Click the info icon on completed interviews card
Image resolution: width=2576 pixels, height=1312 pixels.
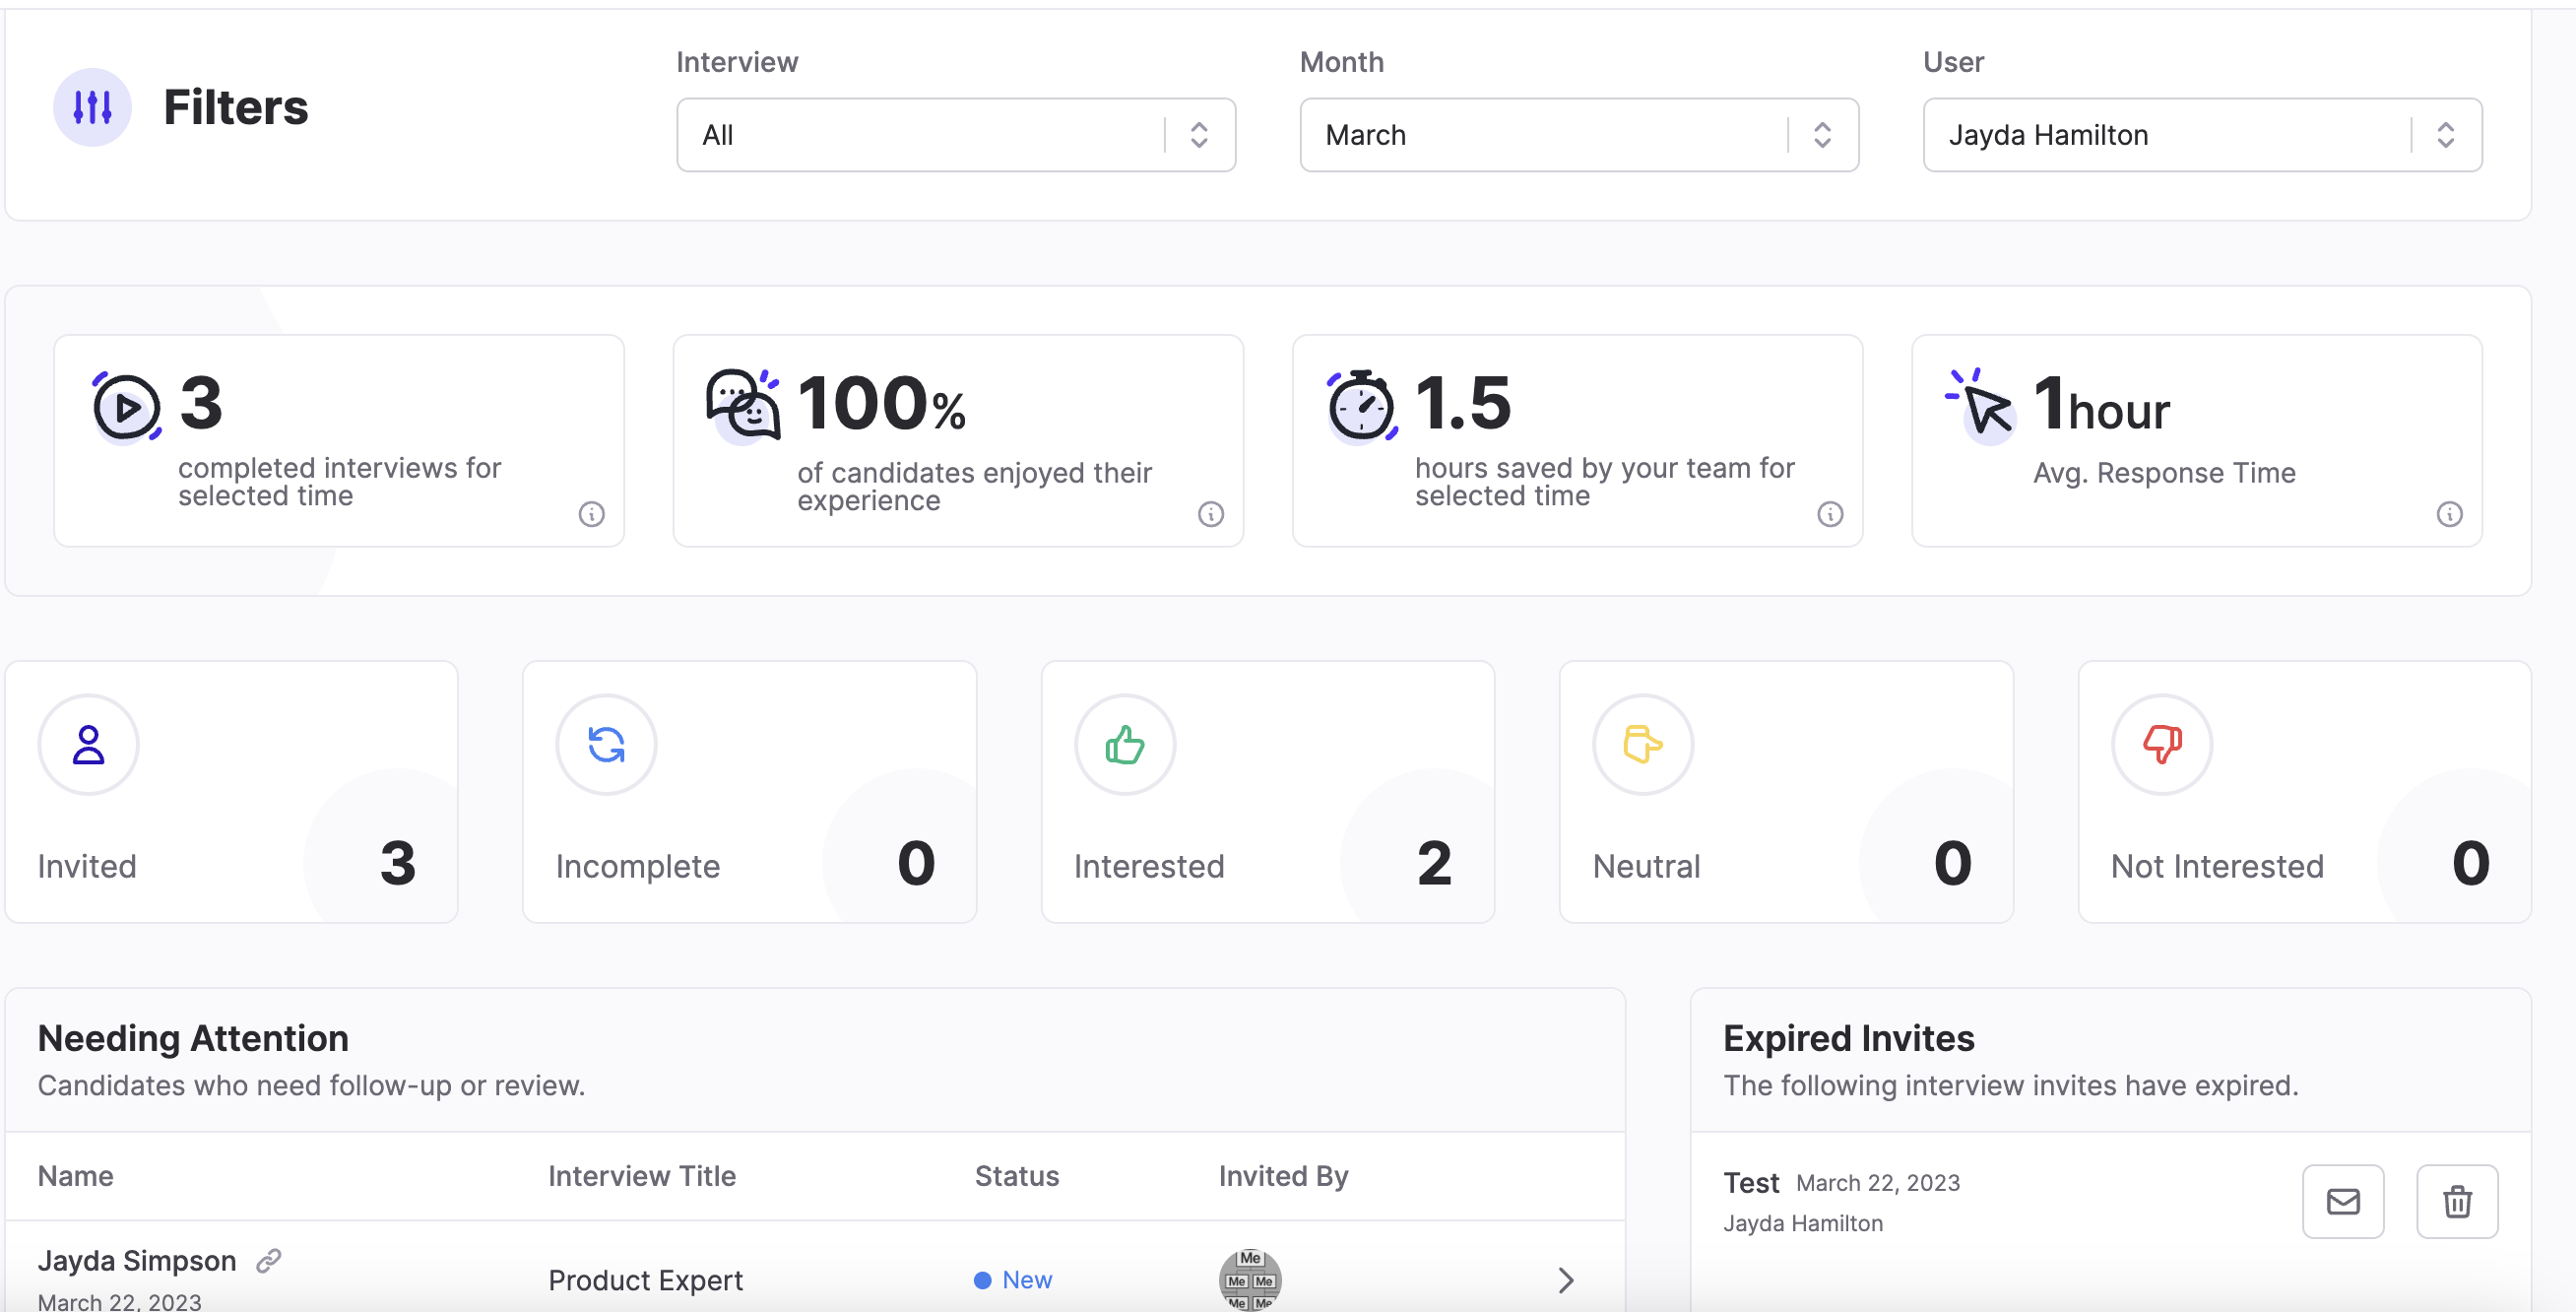click(x=591, y=513)
